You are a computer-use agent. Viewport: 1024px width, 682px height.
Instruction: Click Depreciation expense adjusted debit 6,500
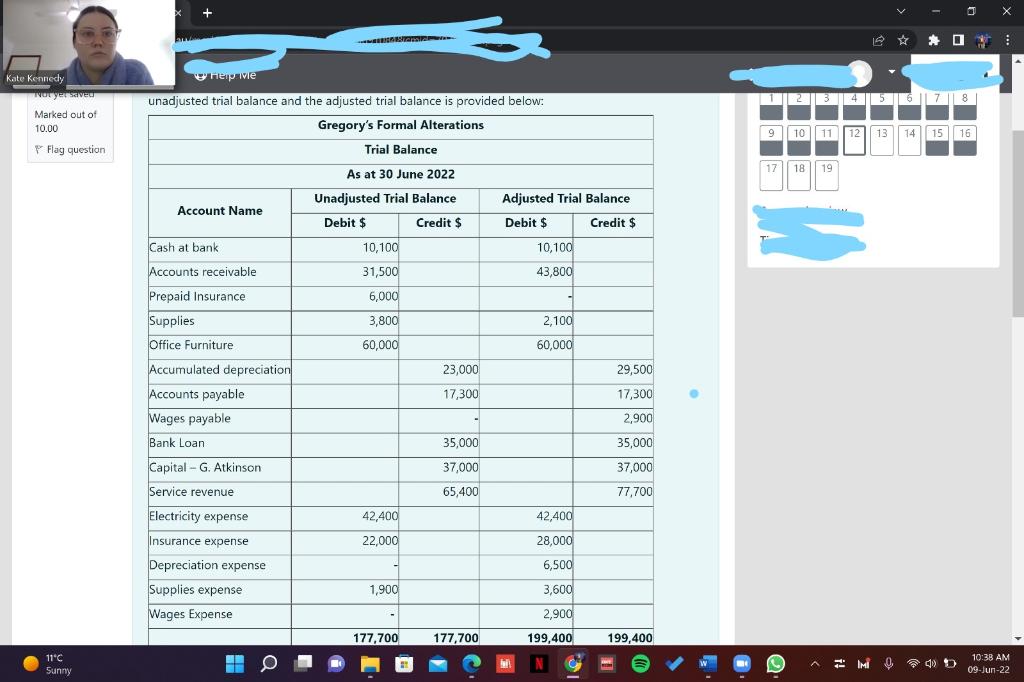[x=558, y=565]
